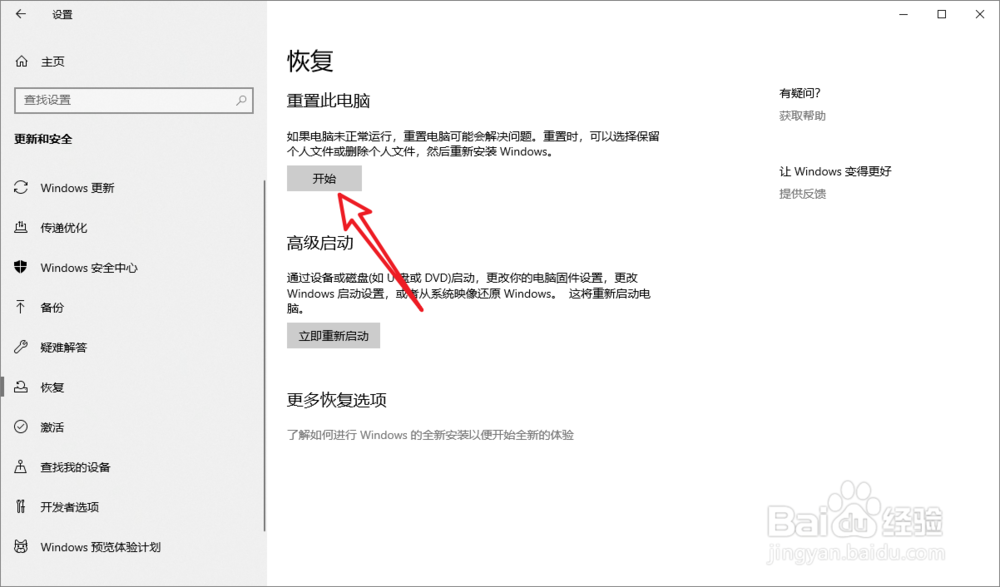
Task: Open Windows 预览体验计划 page
Action: coord(100,547)
